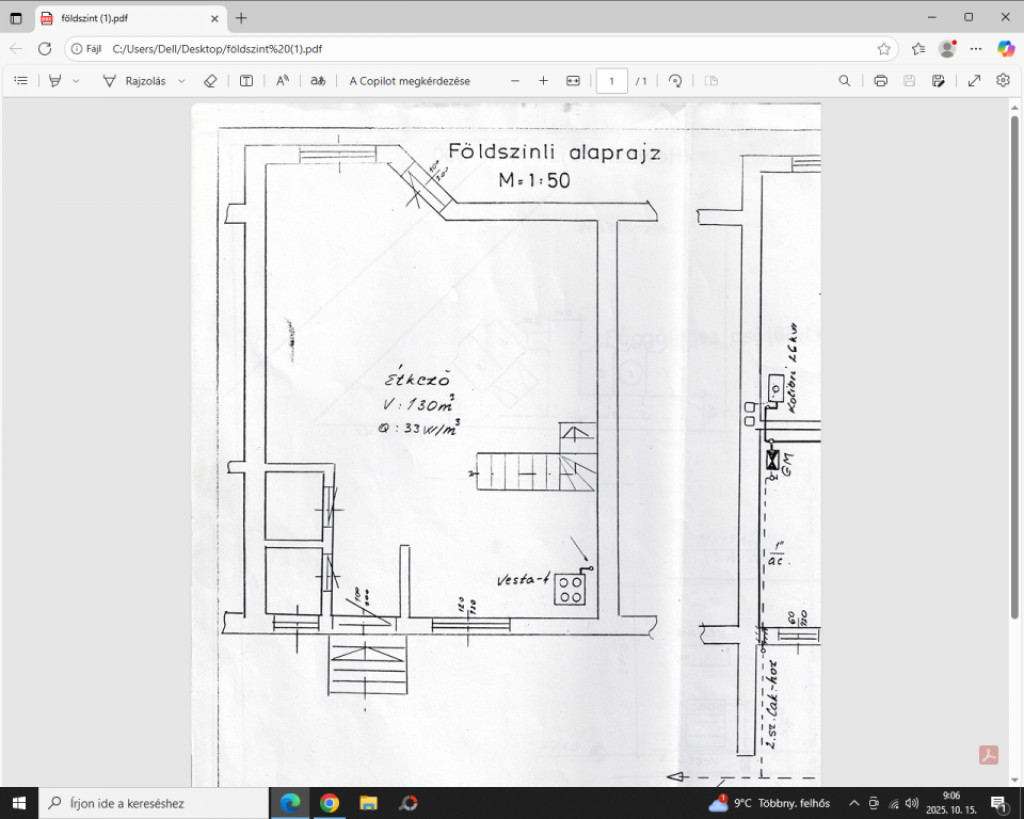Click the A Copilot megkérdezése button
1024x819 pixels.
coord(409,81)
